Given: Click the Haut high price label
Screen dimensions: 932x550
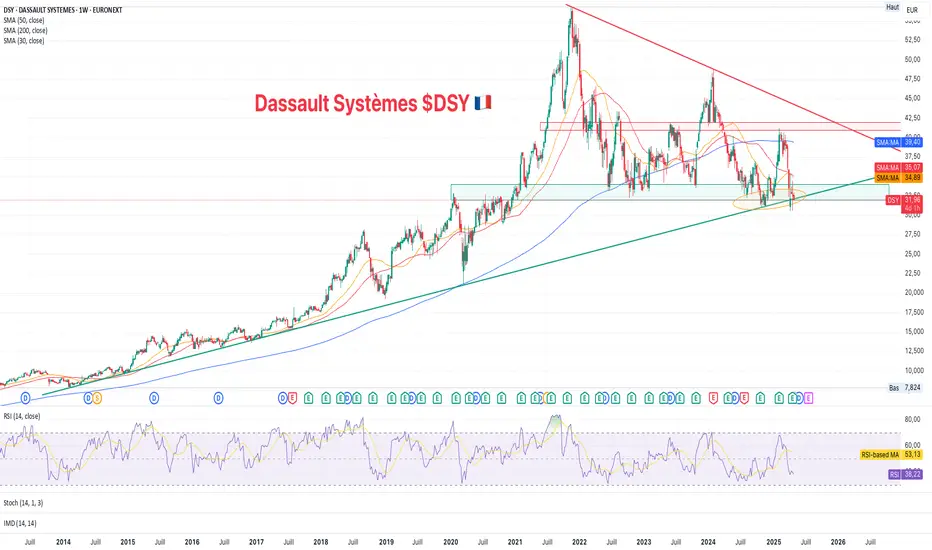Looking at the screenshot, I should tap(892, 7).
